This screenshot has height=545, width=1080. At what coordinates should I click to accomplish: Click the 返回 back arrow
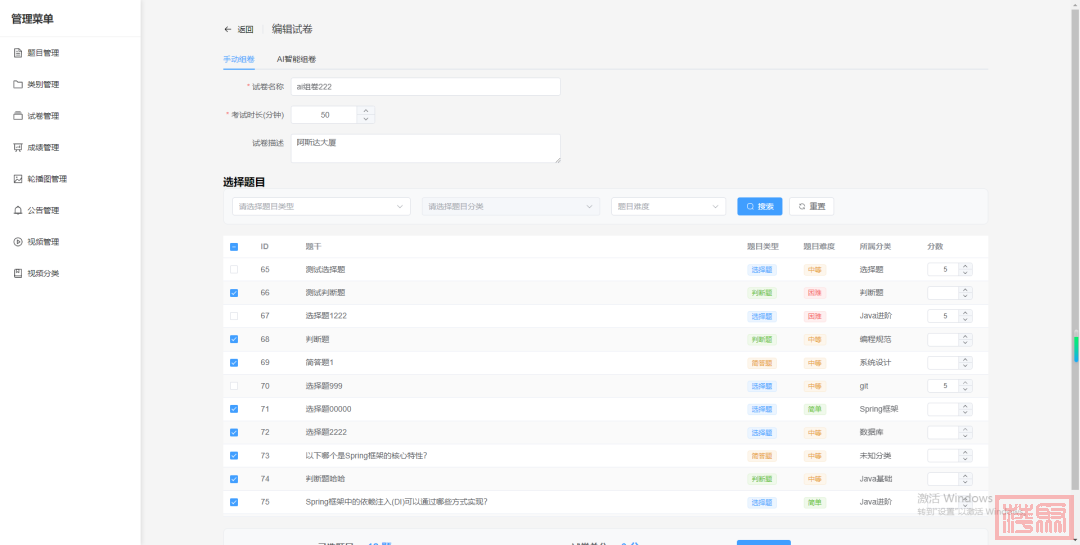(x=228, y=30)
